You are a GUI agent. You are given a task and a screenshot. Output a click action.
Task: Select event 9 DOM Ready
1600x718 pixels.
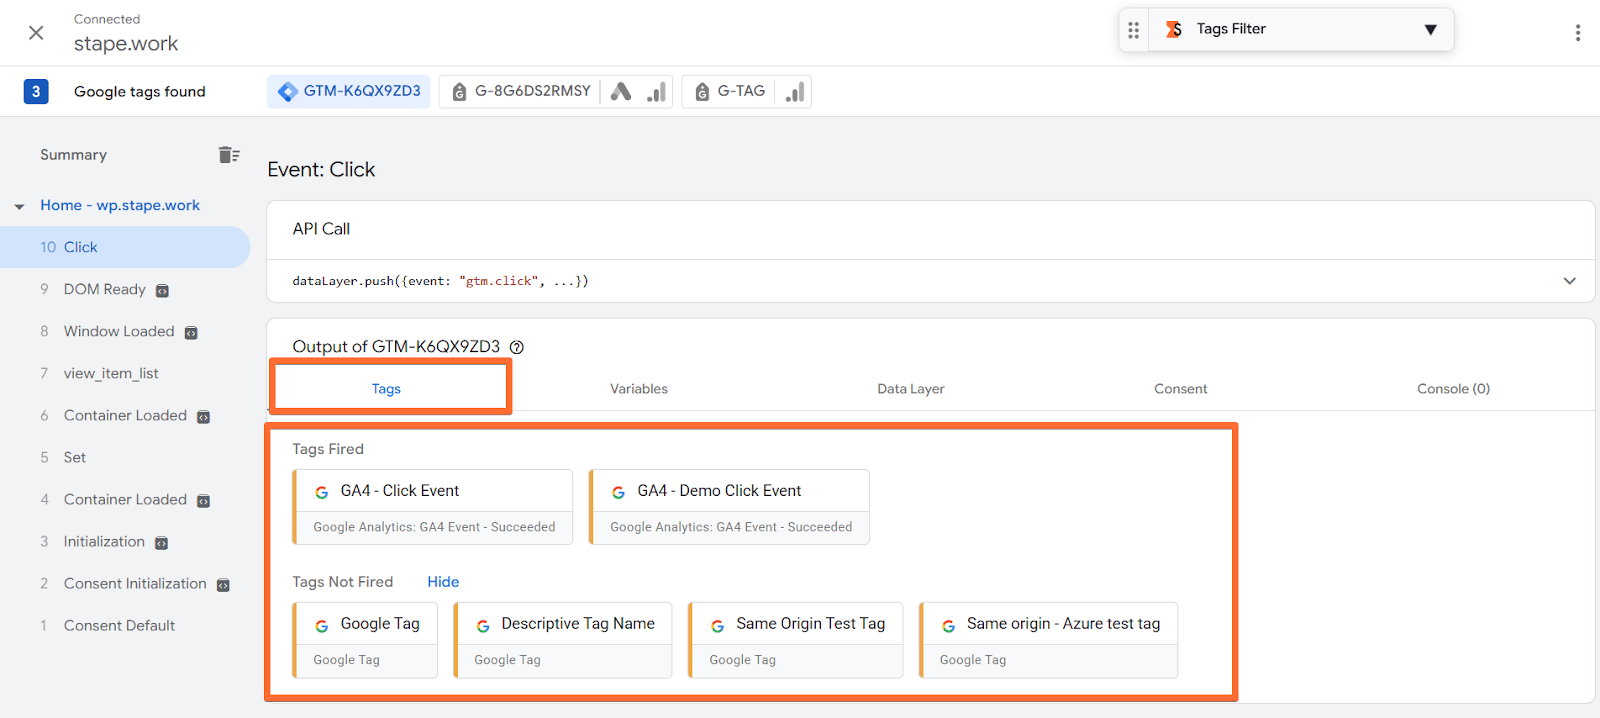104,289
